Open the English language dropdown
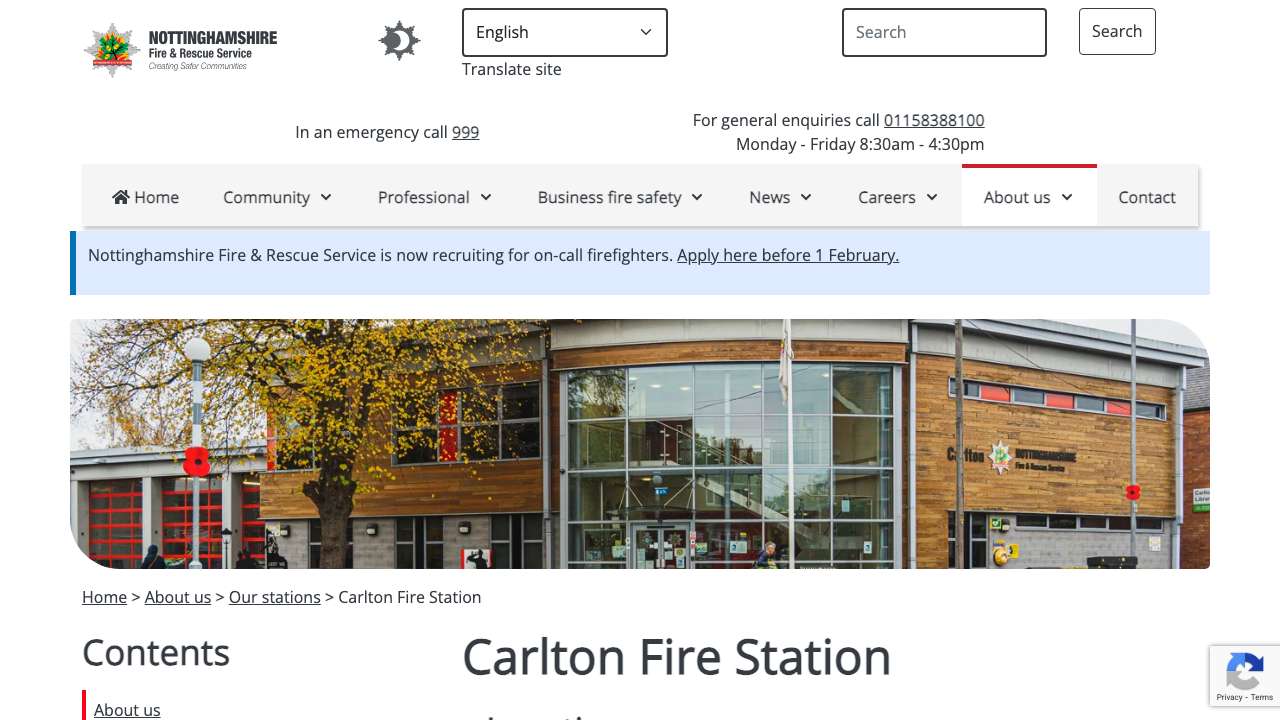The image size is (1280, 720). (x=565, y=32)
